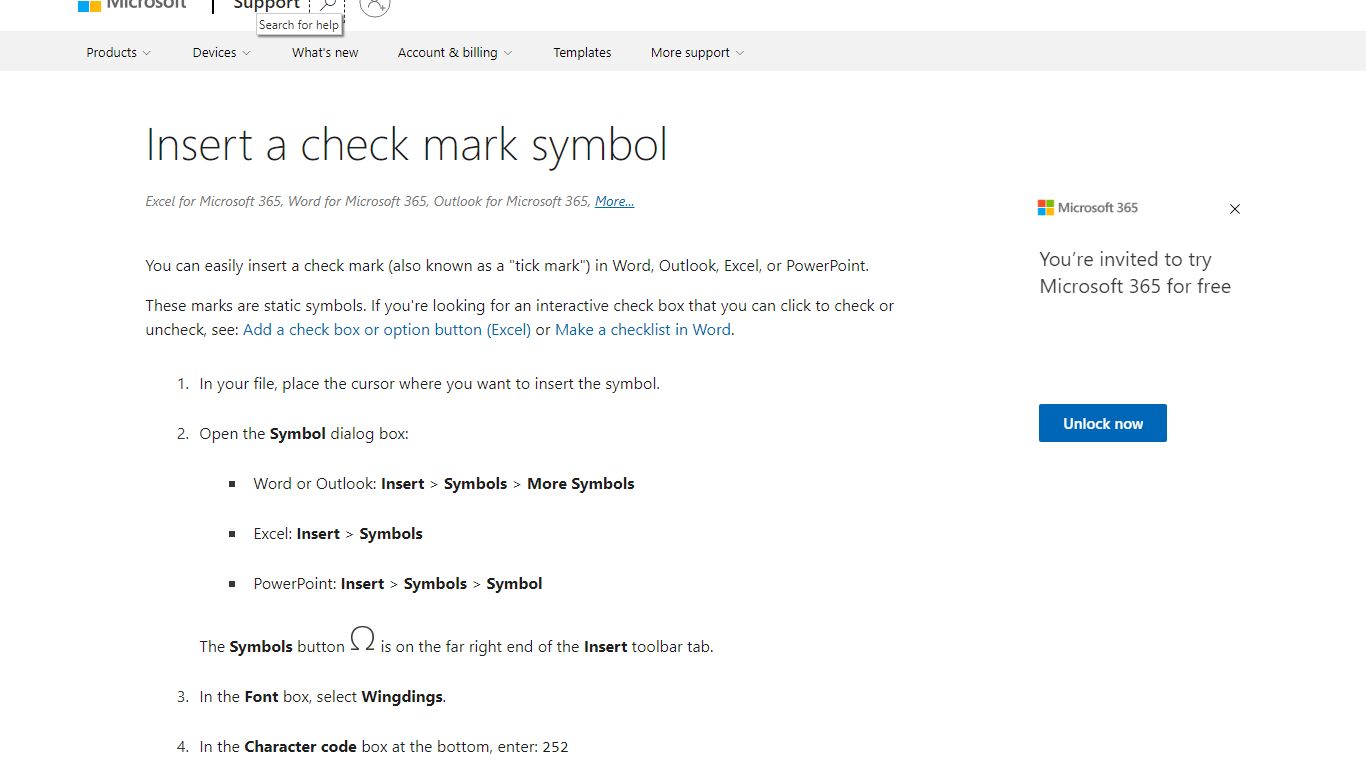This screenshot has width=1366, height=768.
Task: Click the Microsoft 365 logo in promo
Action: click(1088, 208)
